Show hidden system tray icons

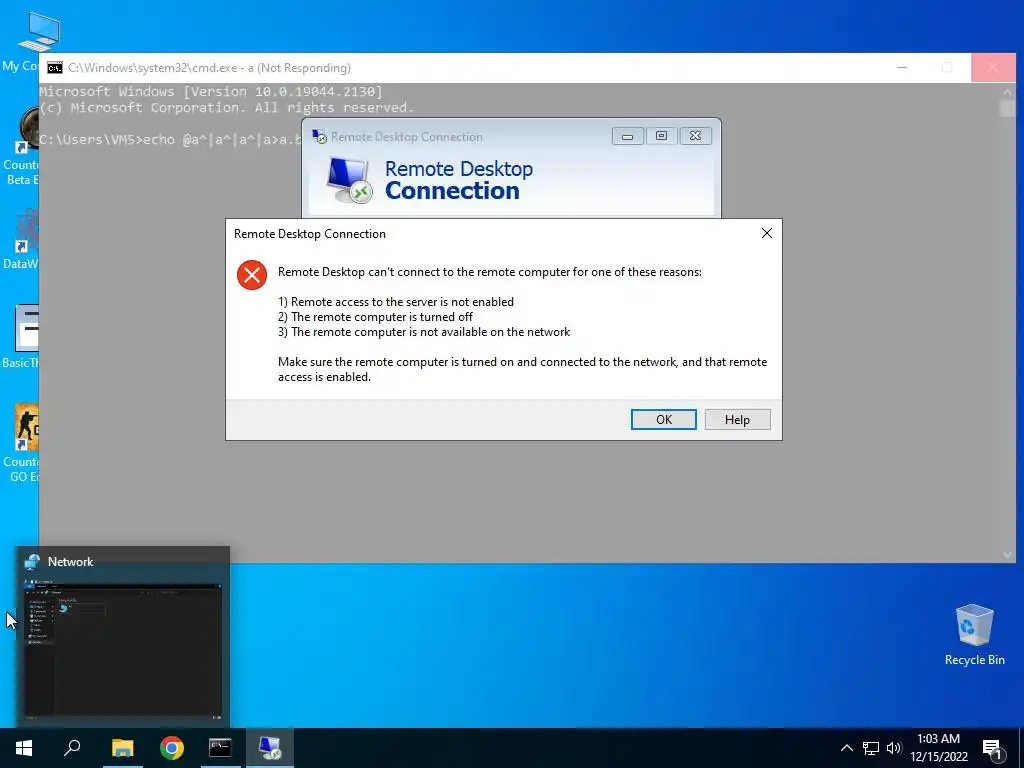click(x=846, y=748)
